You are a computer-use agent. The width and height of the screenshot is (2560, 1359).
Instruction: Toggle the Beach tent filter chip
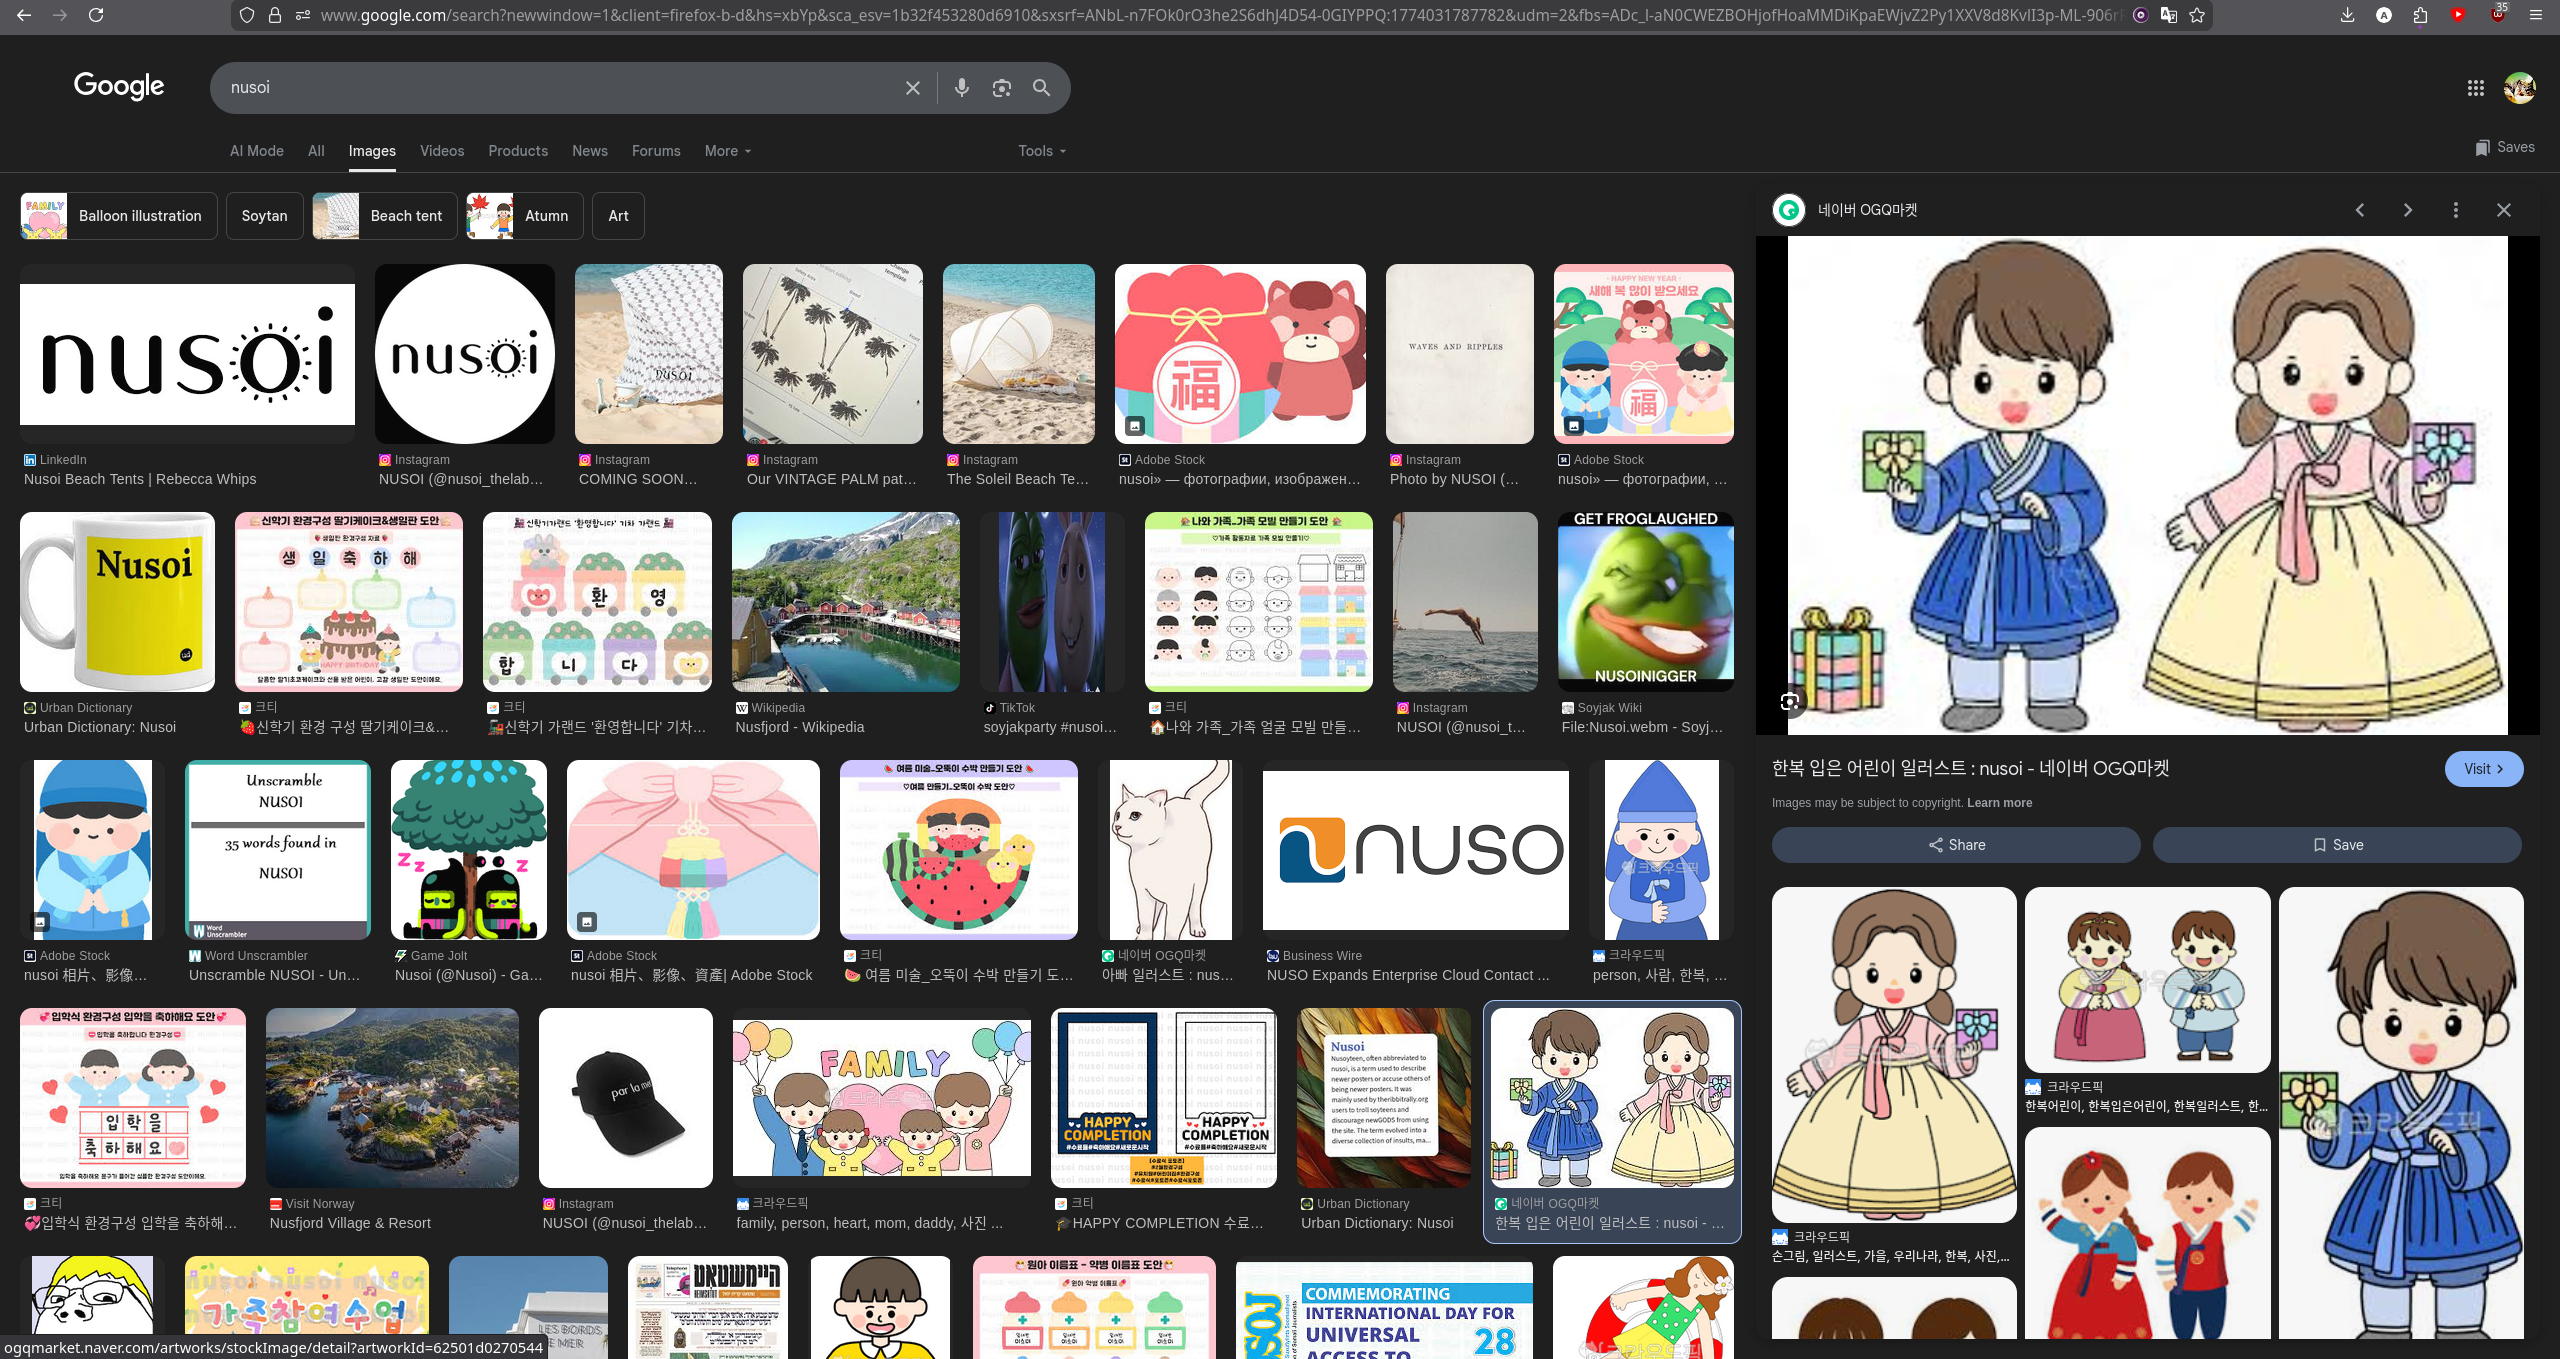[x=384, y=216]
